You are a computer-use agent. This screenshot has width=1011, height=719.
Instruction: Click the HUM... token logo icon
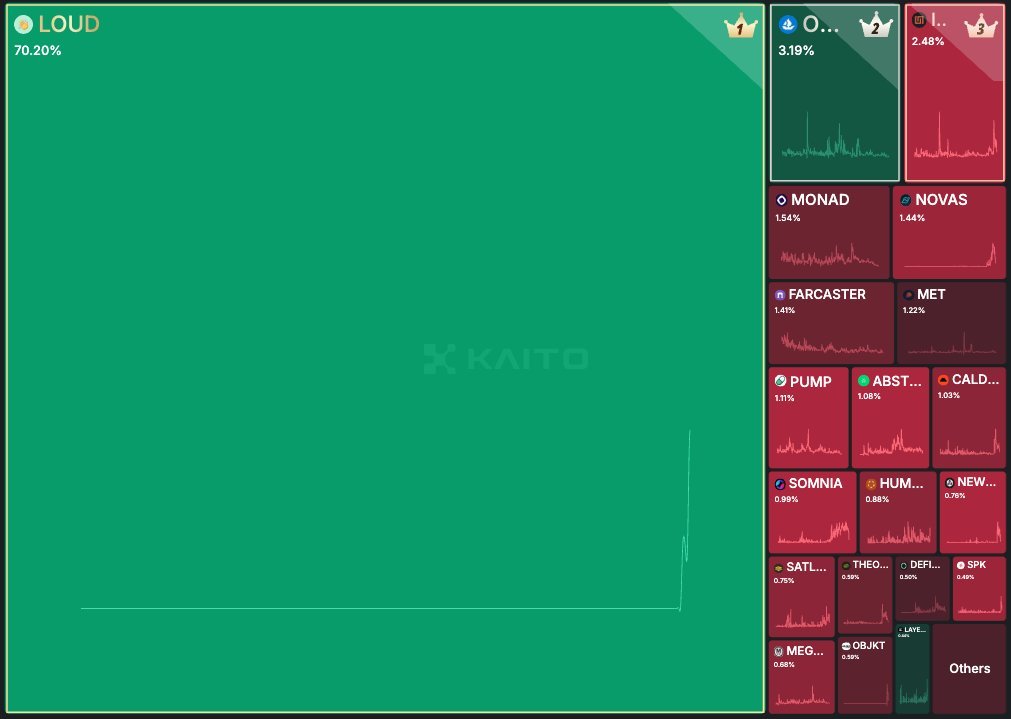tap(871, 484)
